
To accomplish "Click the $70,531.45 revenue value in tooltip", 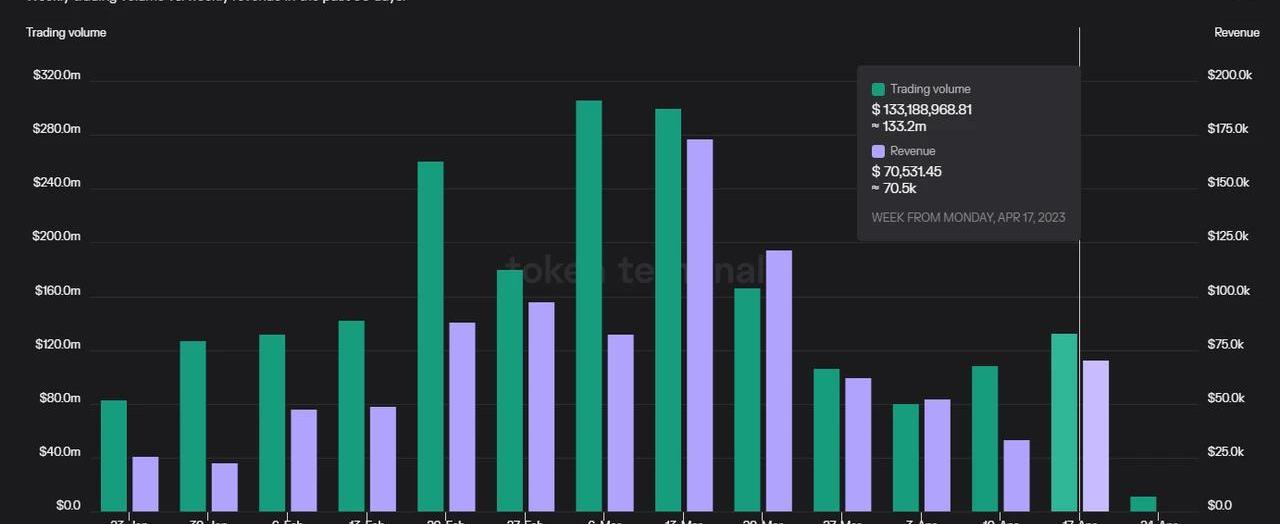I will (x=906, y=171).
